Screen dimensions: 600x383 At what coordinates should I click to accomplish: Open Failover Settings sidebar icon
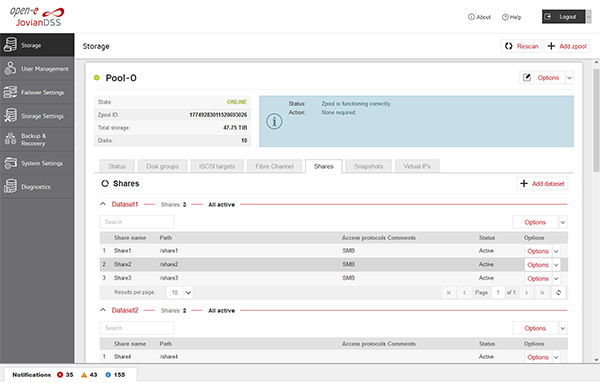coord(10,92)
